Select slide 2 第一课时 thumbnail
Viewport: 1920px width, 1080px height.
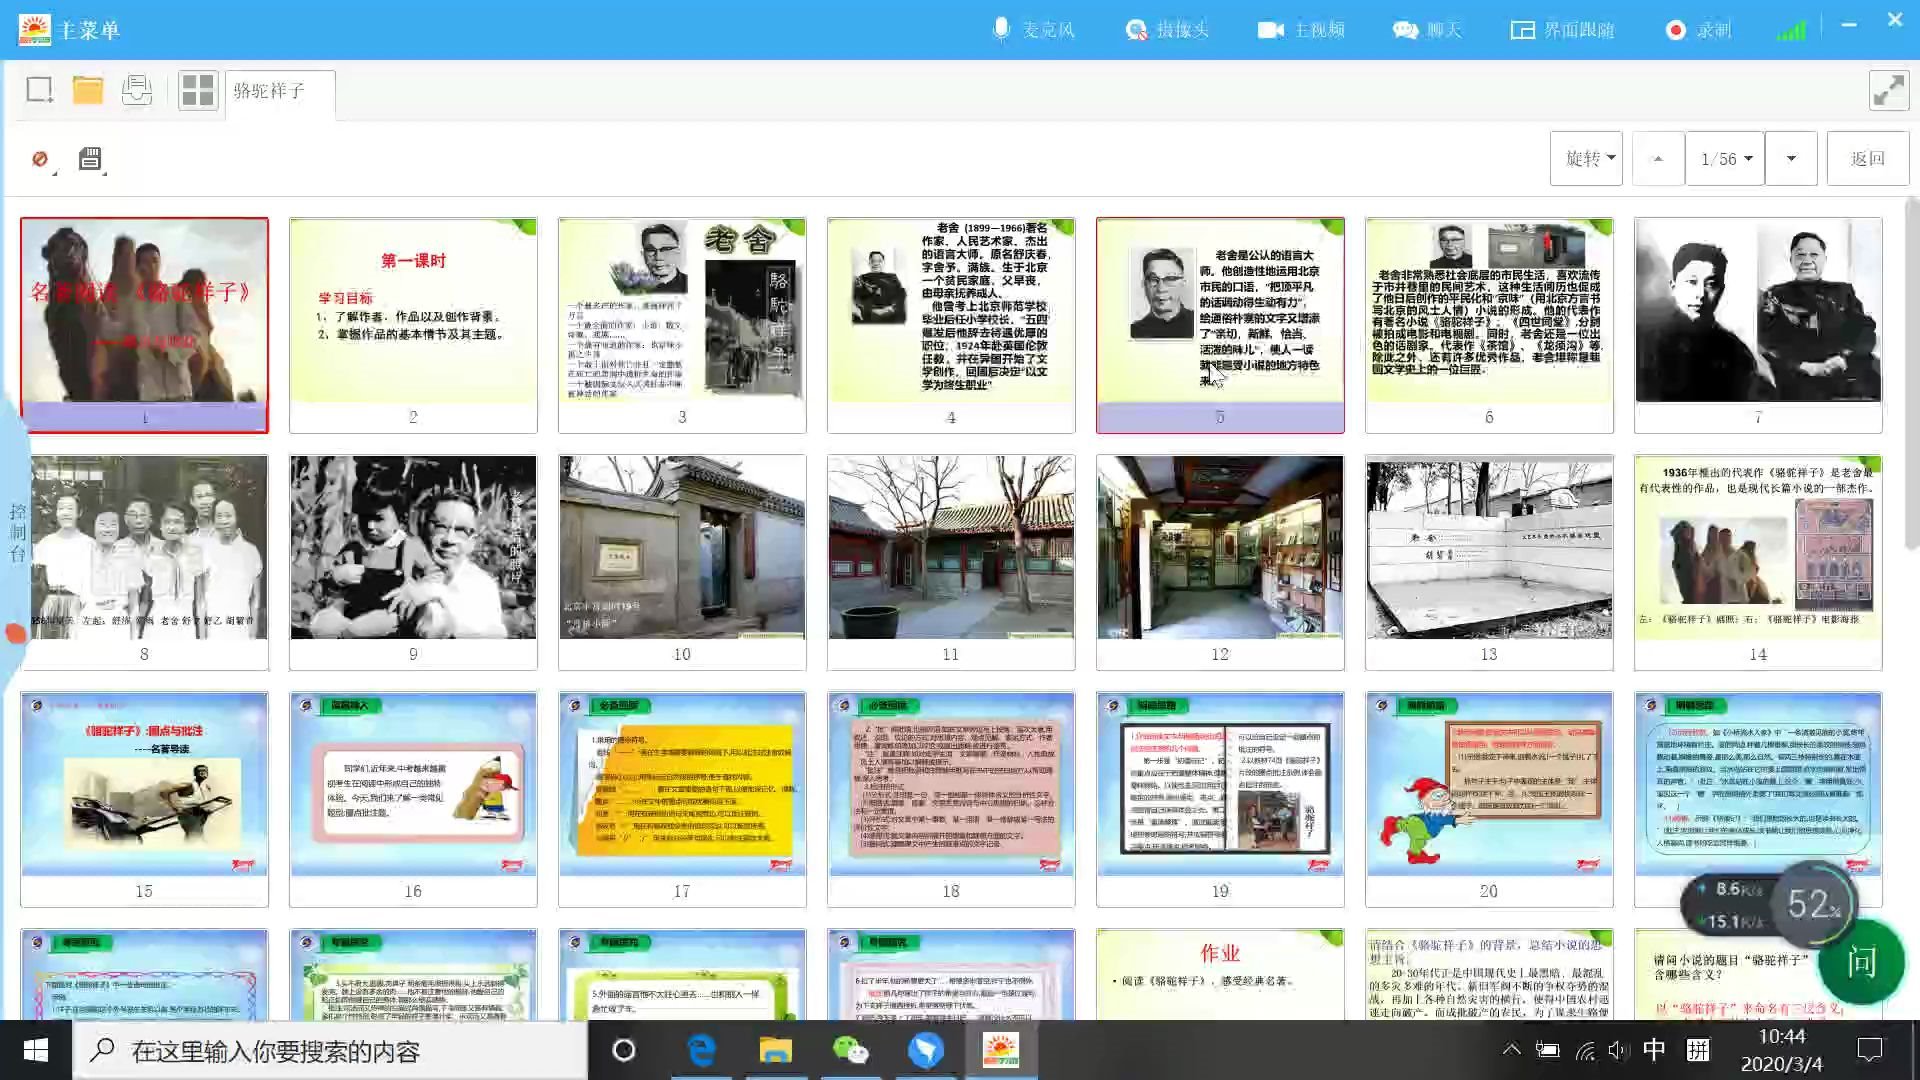click(x=413, y=325)
